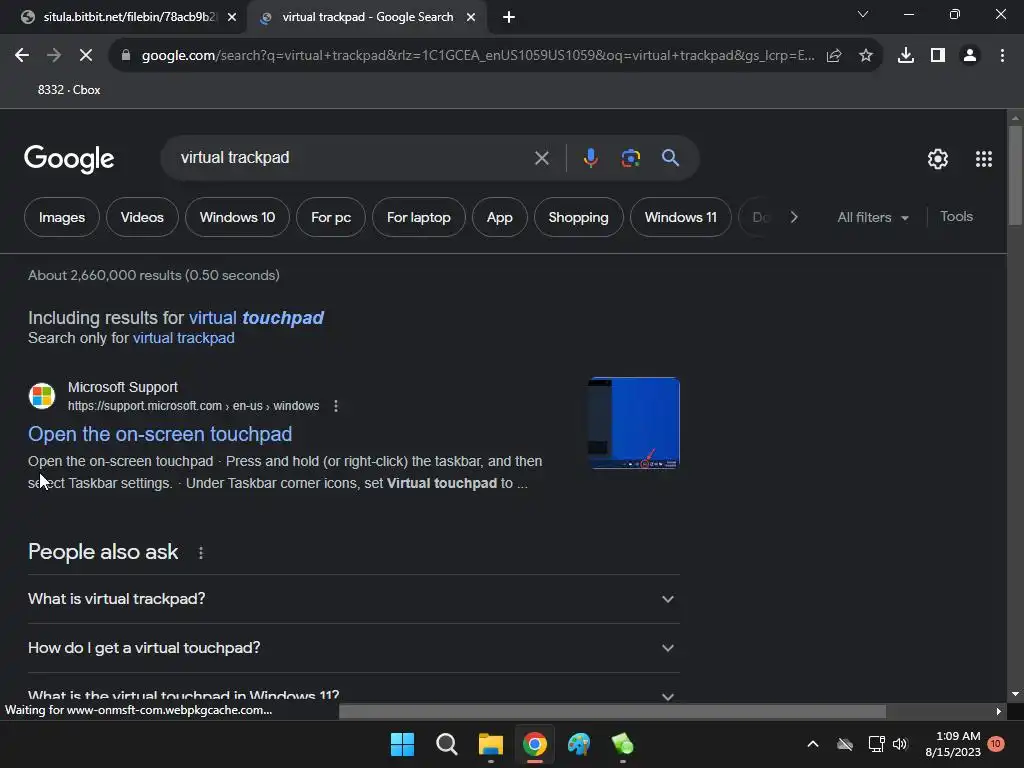Open a new tab

tap(509, 18)
